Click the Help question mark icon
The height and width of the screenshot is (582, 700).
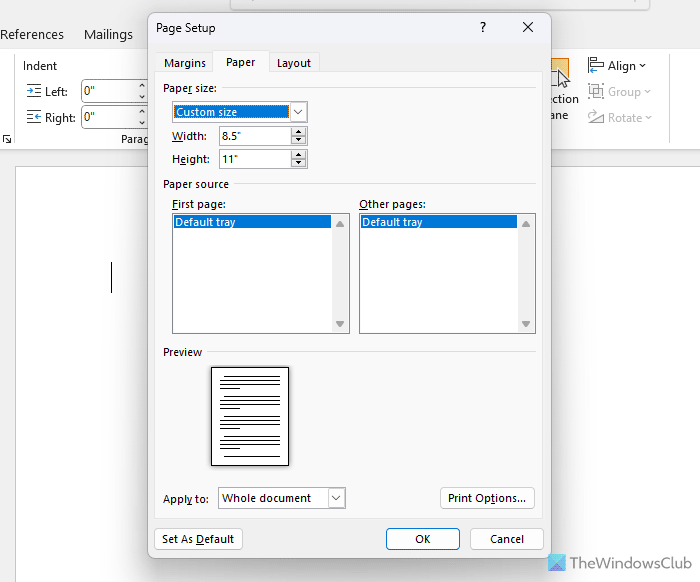pyautogui.click(x=483, y=27)
